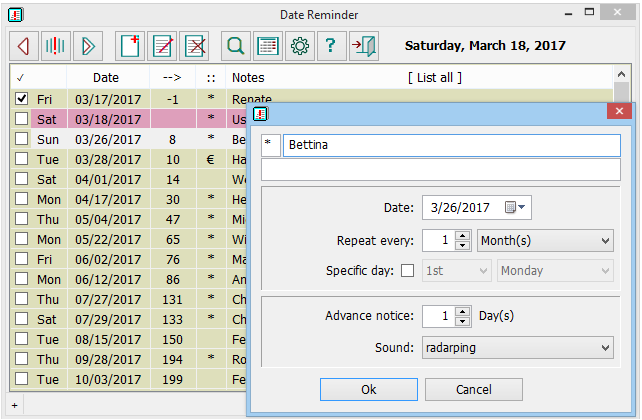This screenshot has height=420, width=642.
Task: Check the Sun 03/26/2017 checkbox
Action: coord(21,138)
